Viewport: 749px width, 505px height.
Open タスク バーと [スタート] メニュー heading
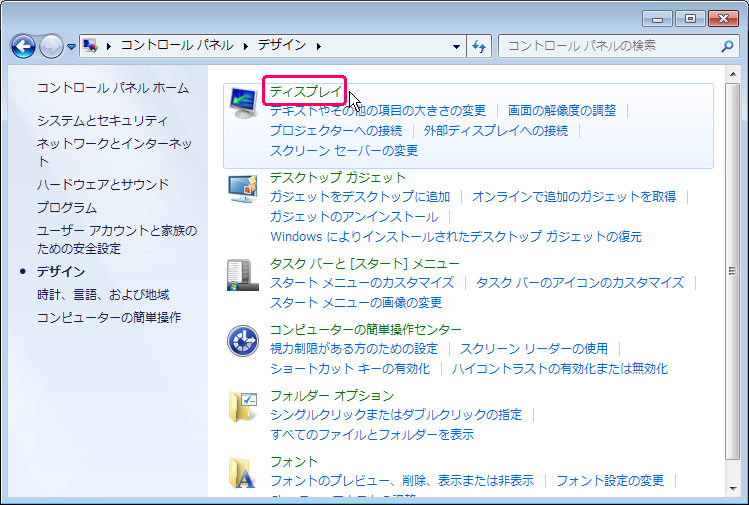click(364, 263)
